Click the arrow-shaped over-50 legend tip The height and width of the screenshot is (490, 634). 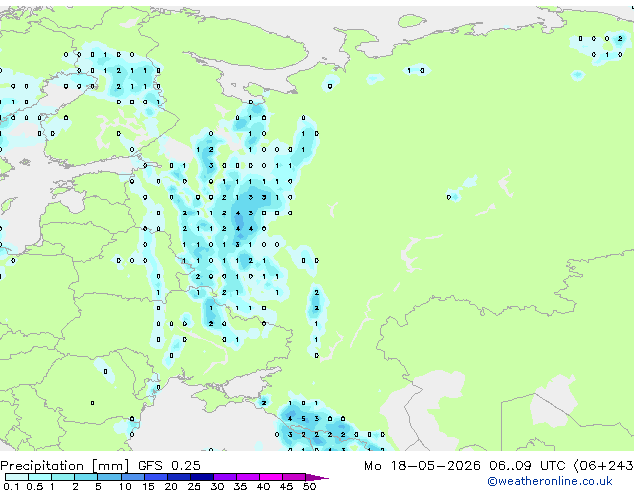[317, 477]
